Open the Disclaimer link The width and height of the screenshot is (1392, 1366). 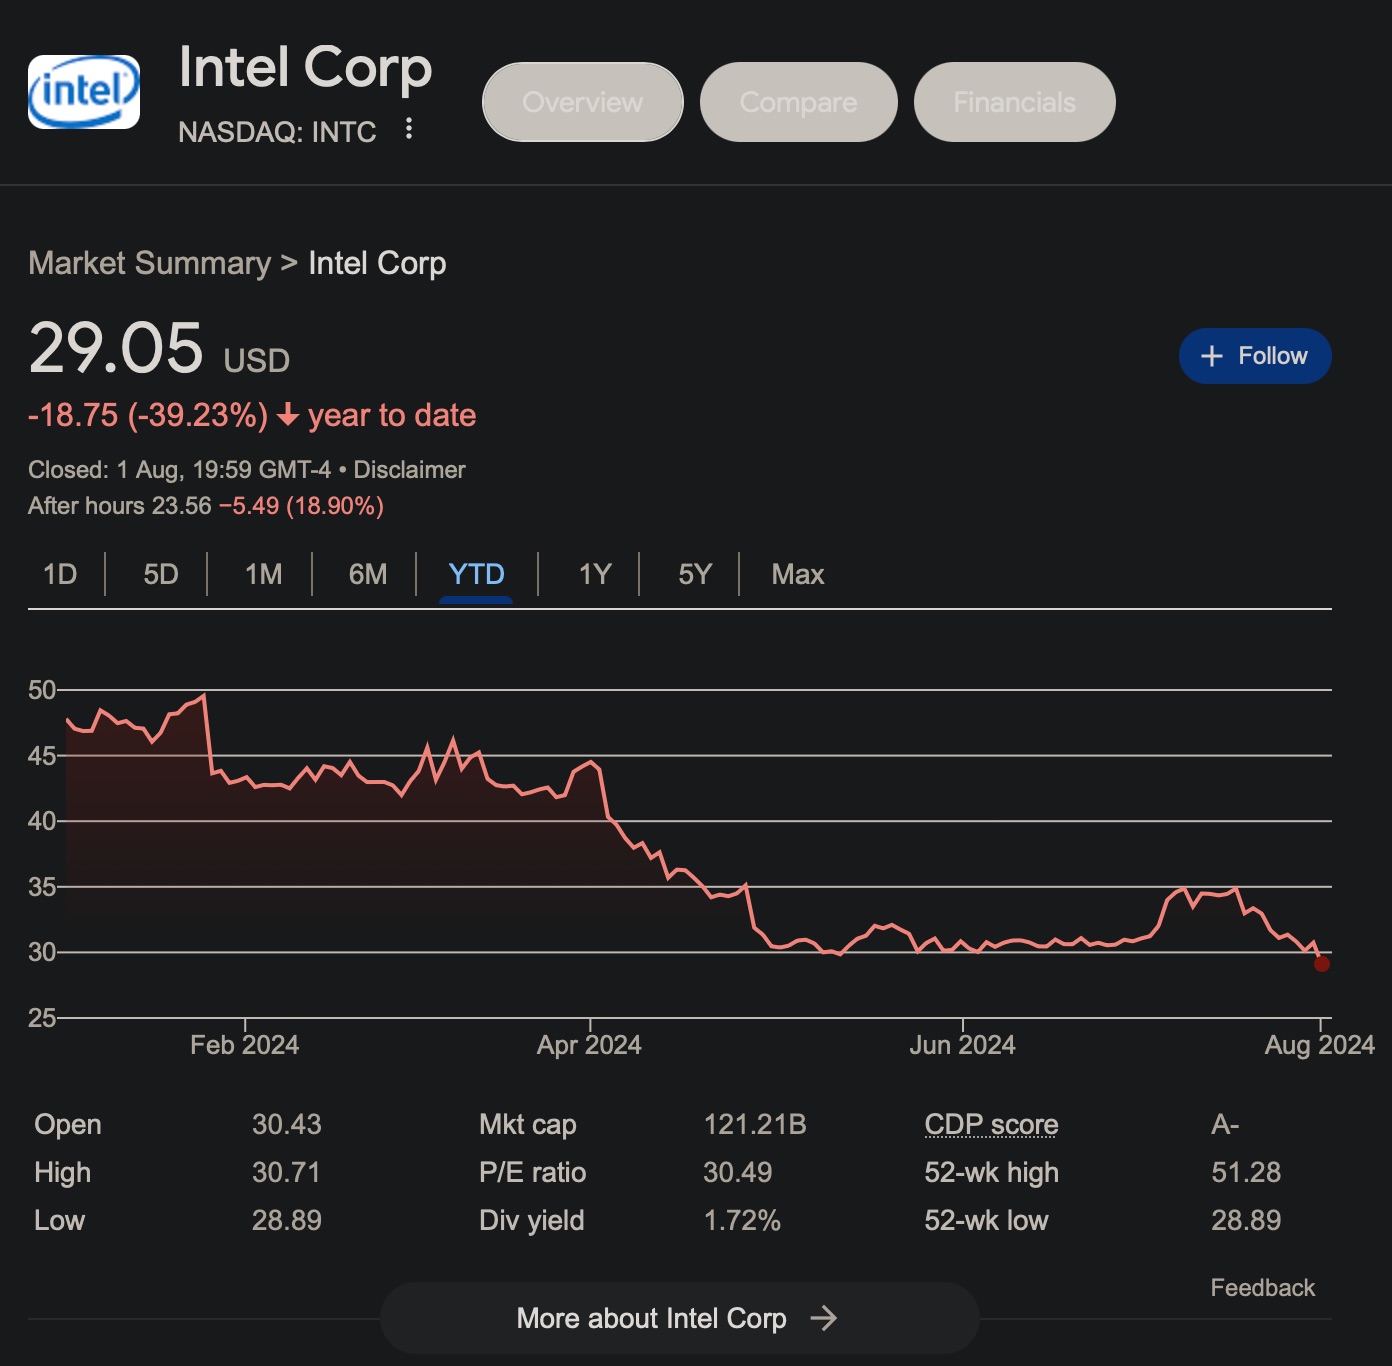pos(409,470)
